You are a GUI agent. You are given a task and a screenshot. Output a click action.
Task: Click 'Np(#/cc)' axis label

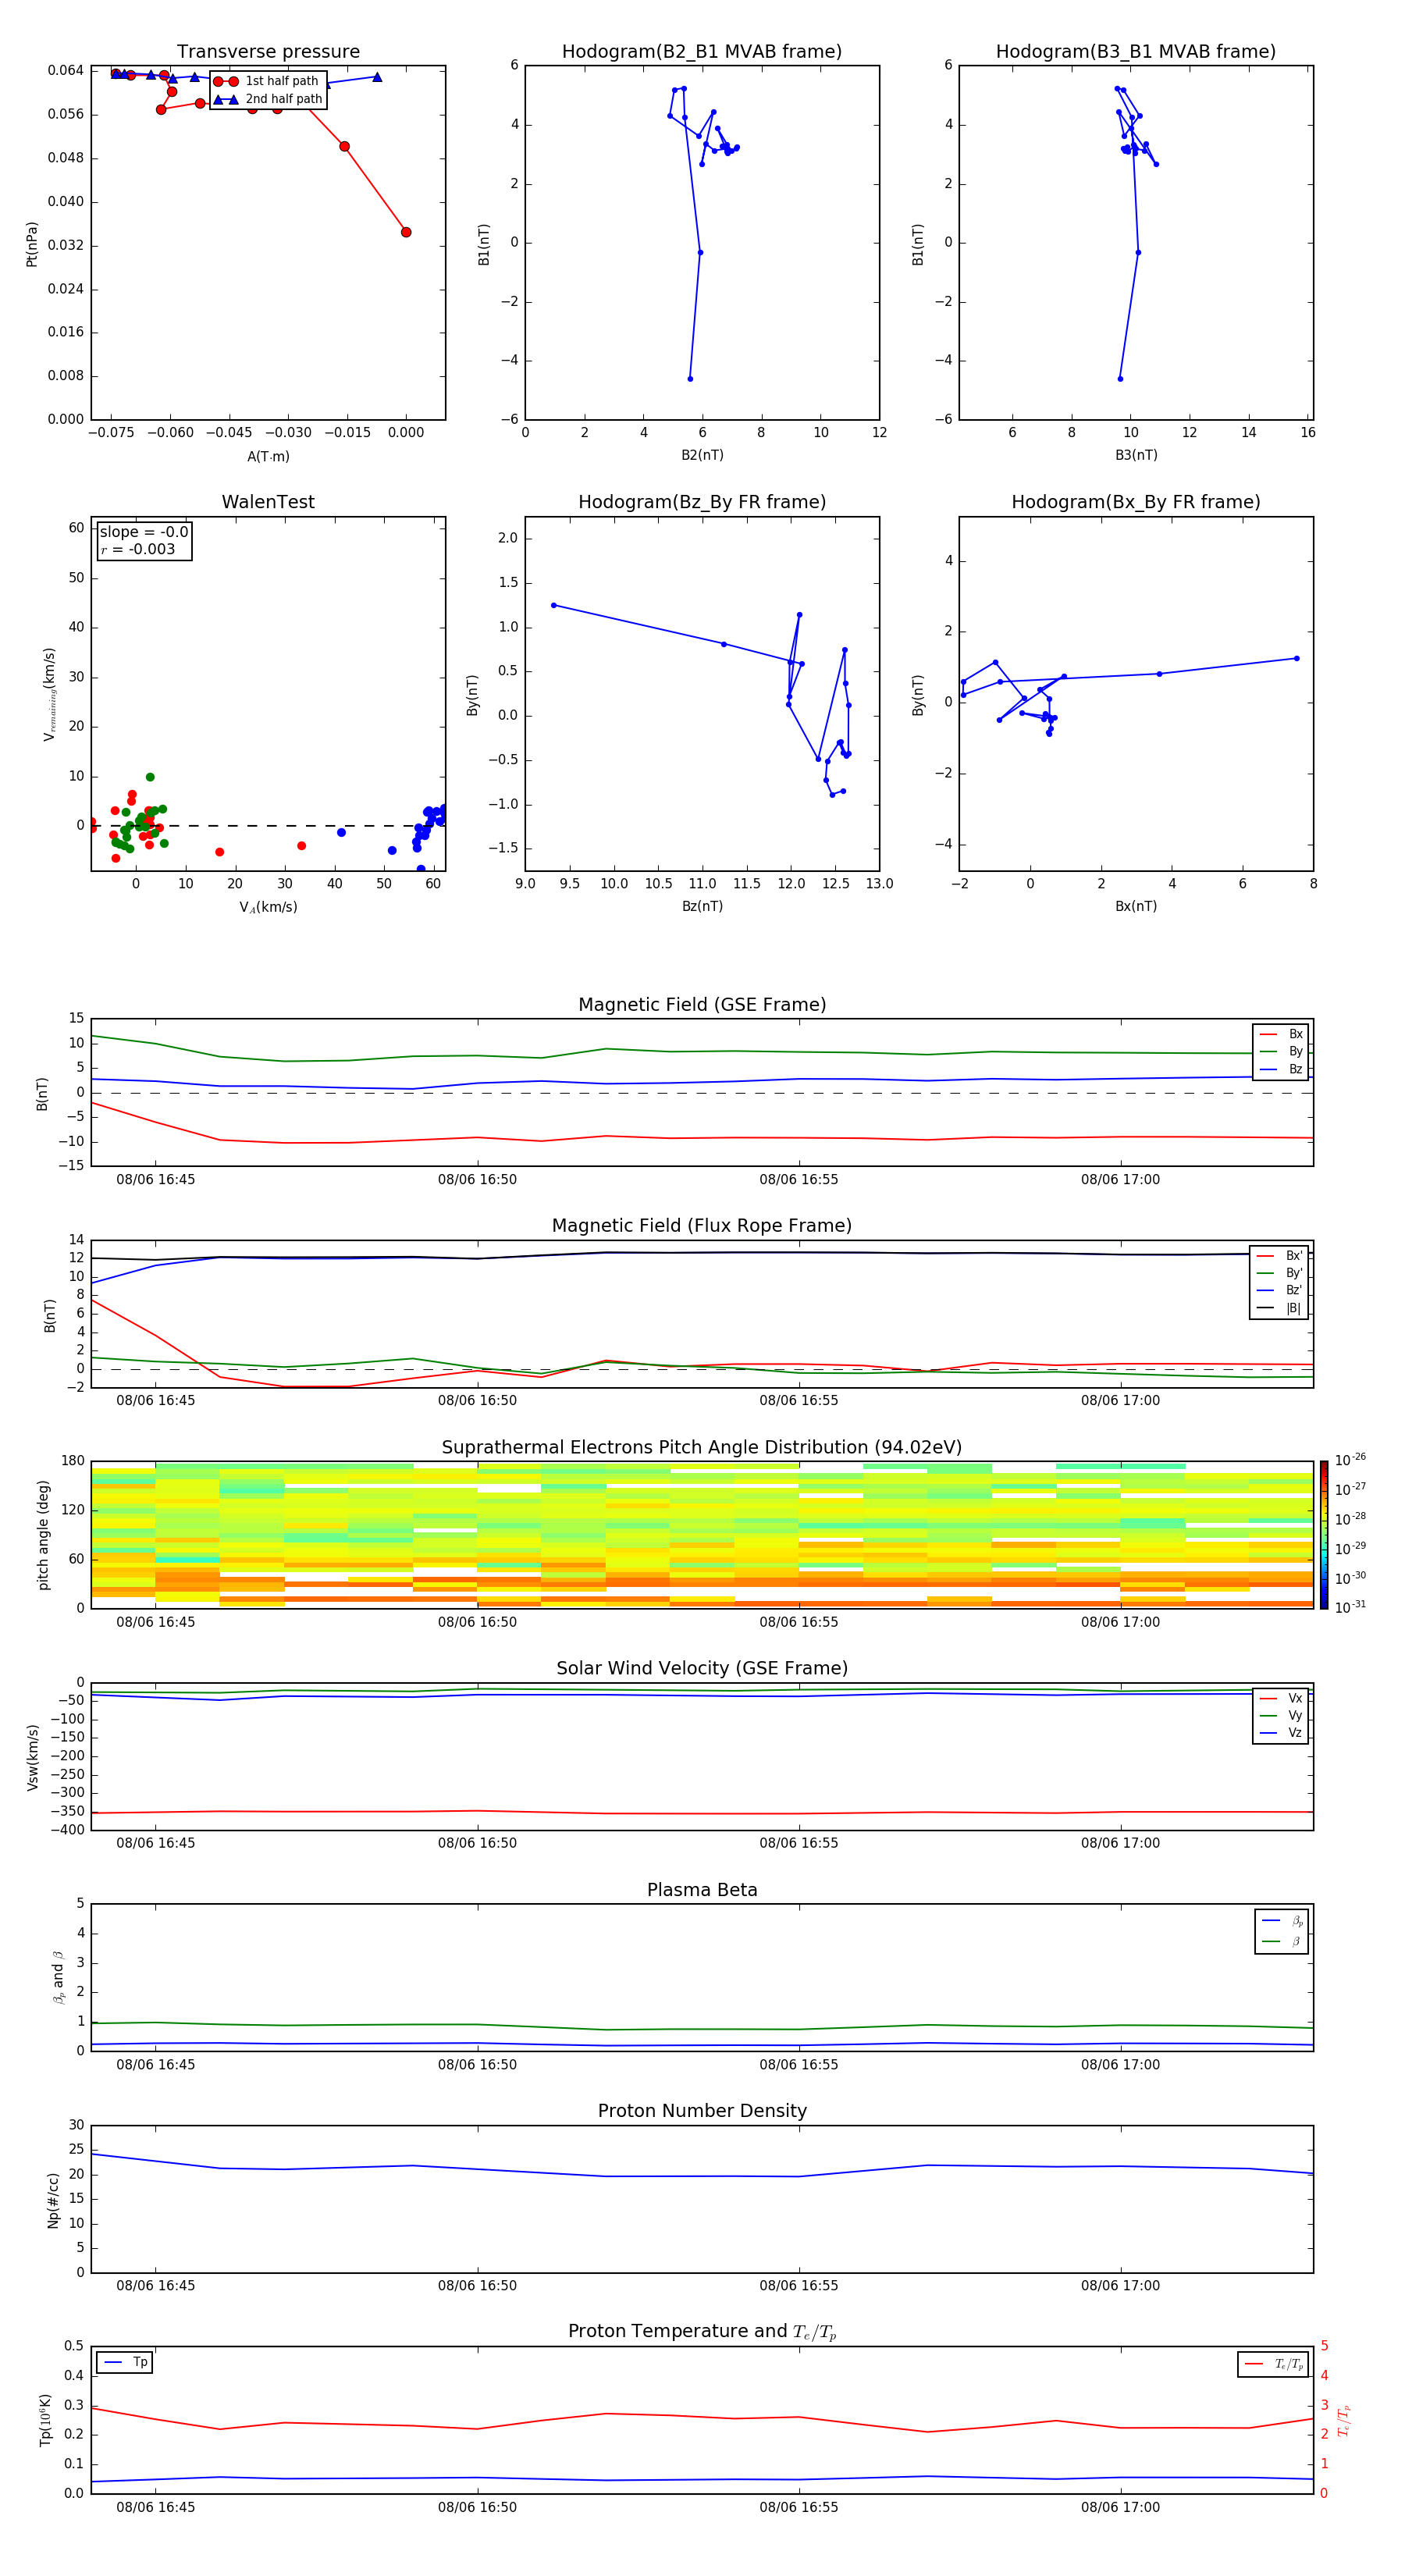54,2199
